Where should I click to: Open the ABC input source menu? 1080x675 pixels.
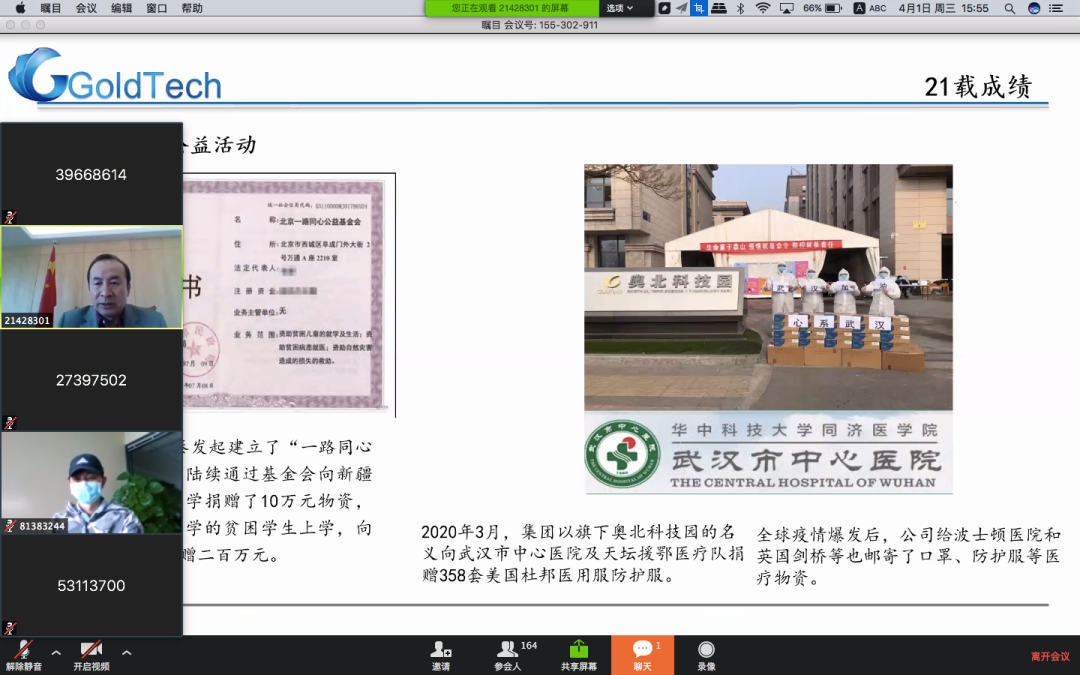[870, 8]
